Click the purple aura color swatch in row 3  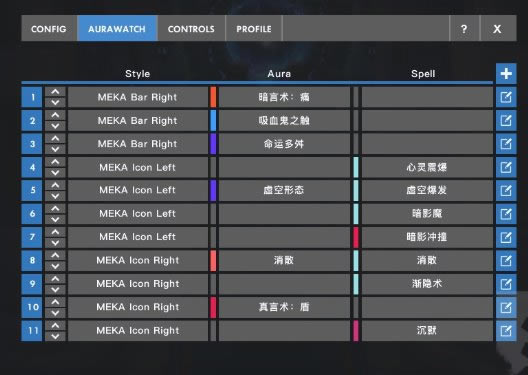point(213,144)
